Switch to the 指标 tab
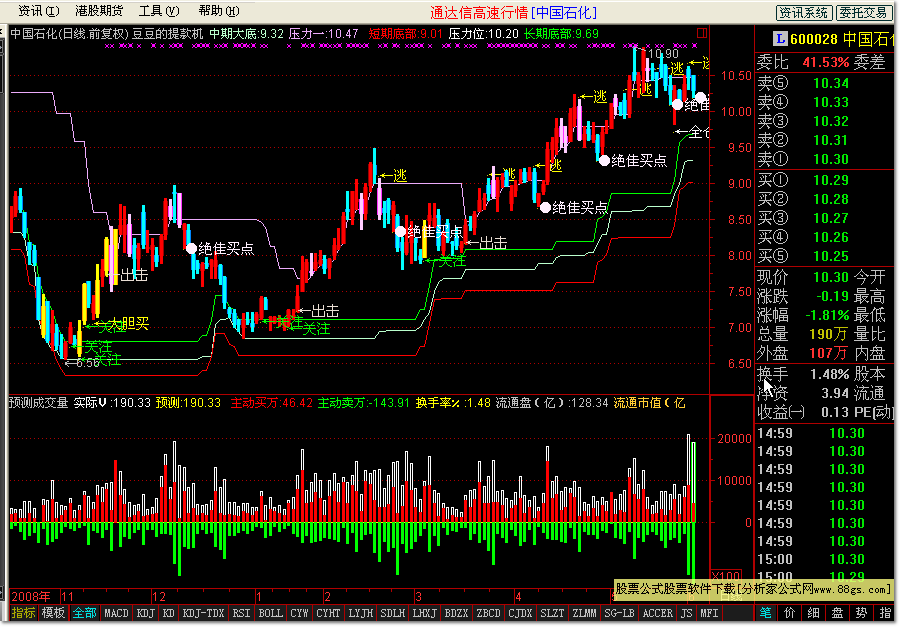 click(x=24, y=613)
